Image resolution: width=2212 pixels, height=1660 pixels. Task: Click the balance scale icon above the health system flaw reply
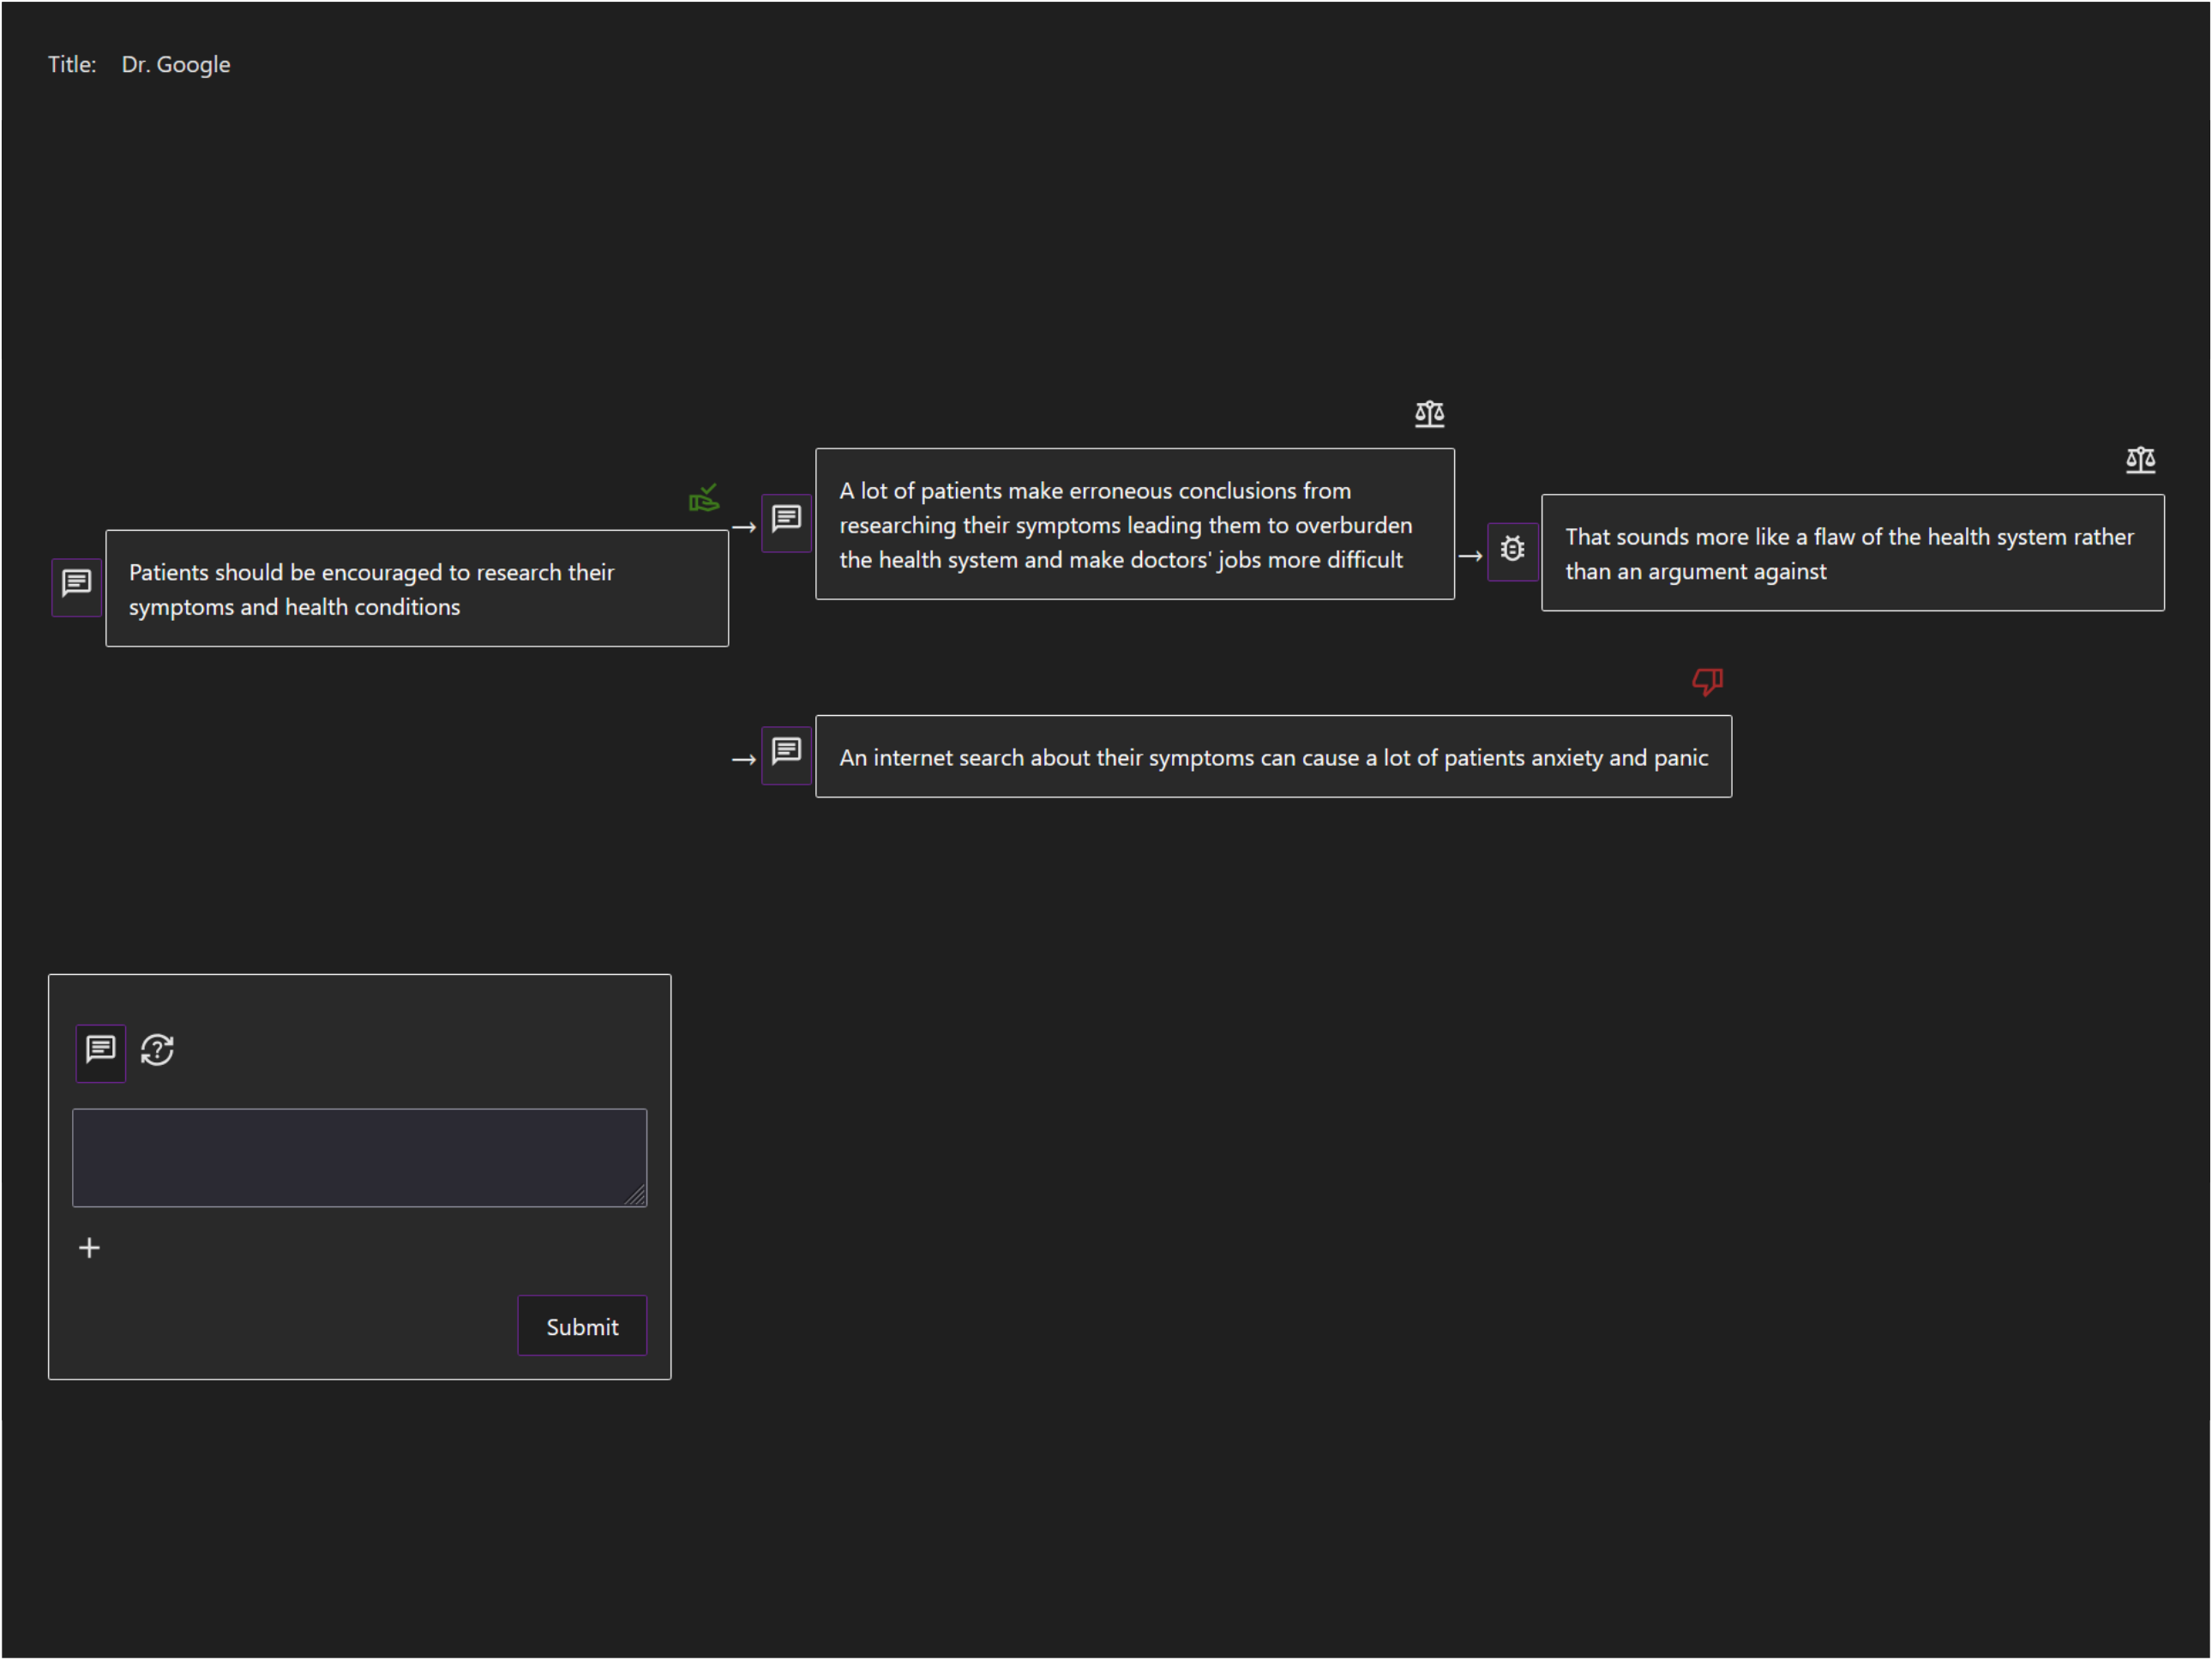(x=2139, y=460)
